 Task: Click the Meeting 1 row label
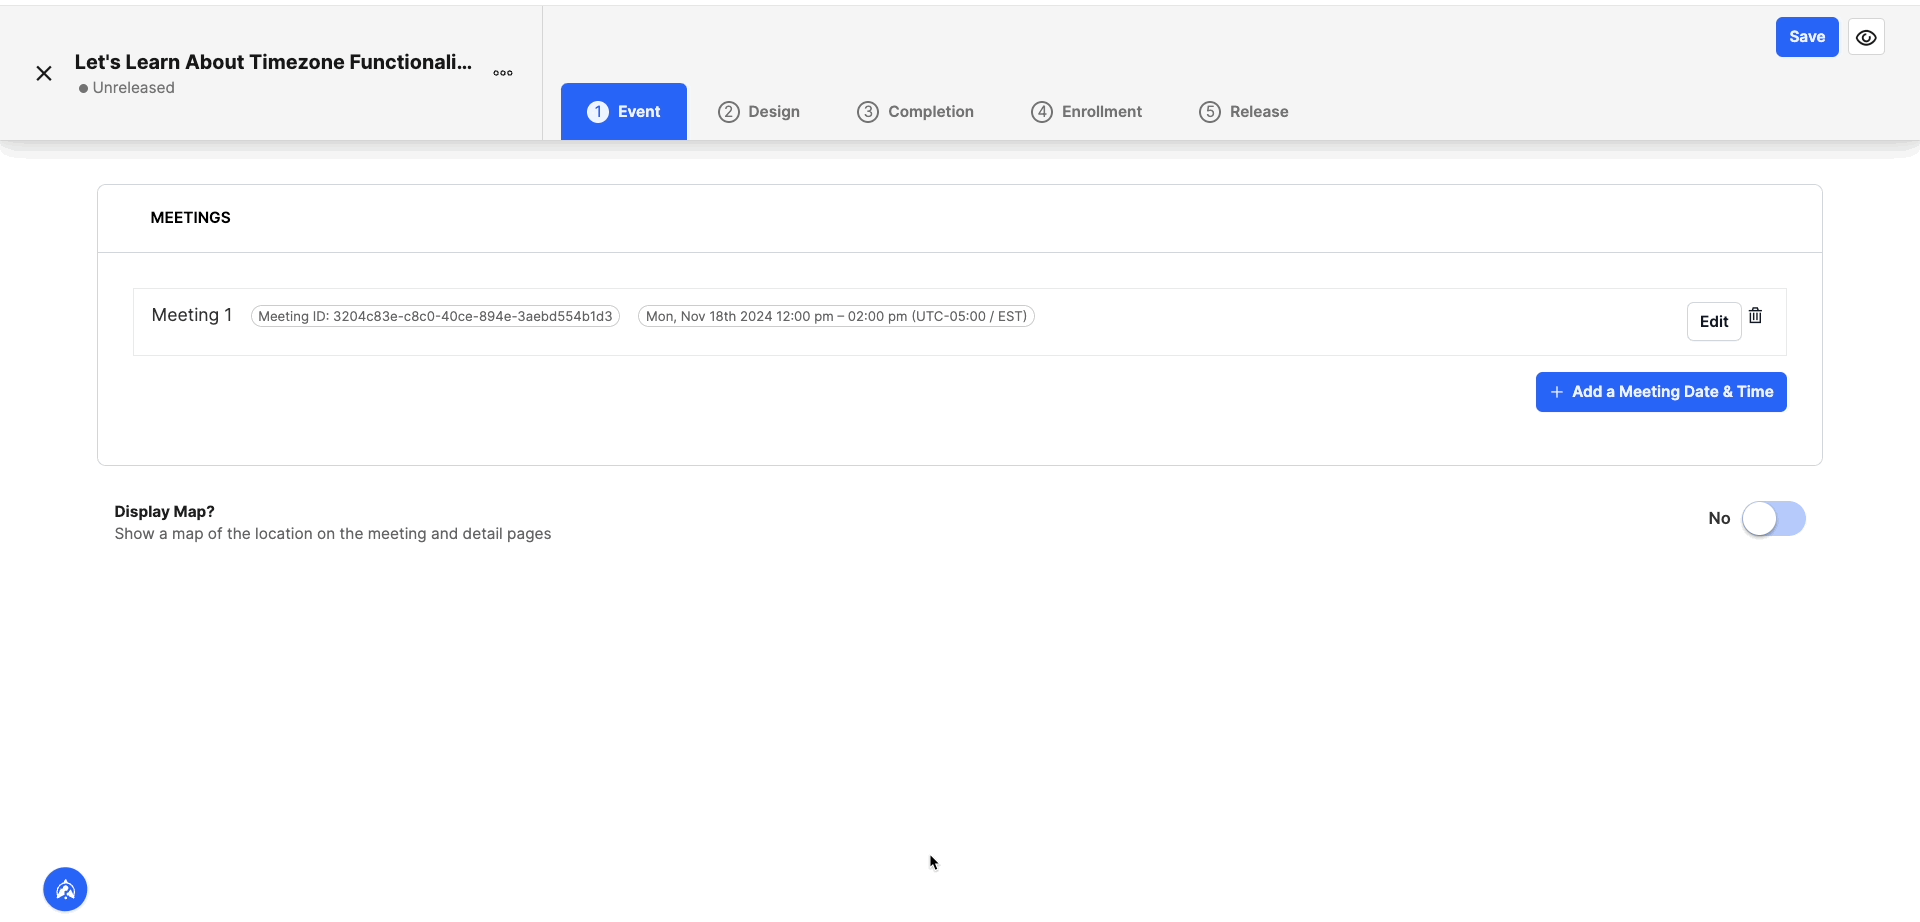click(x=192, y=315)
